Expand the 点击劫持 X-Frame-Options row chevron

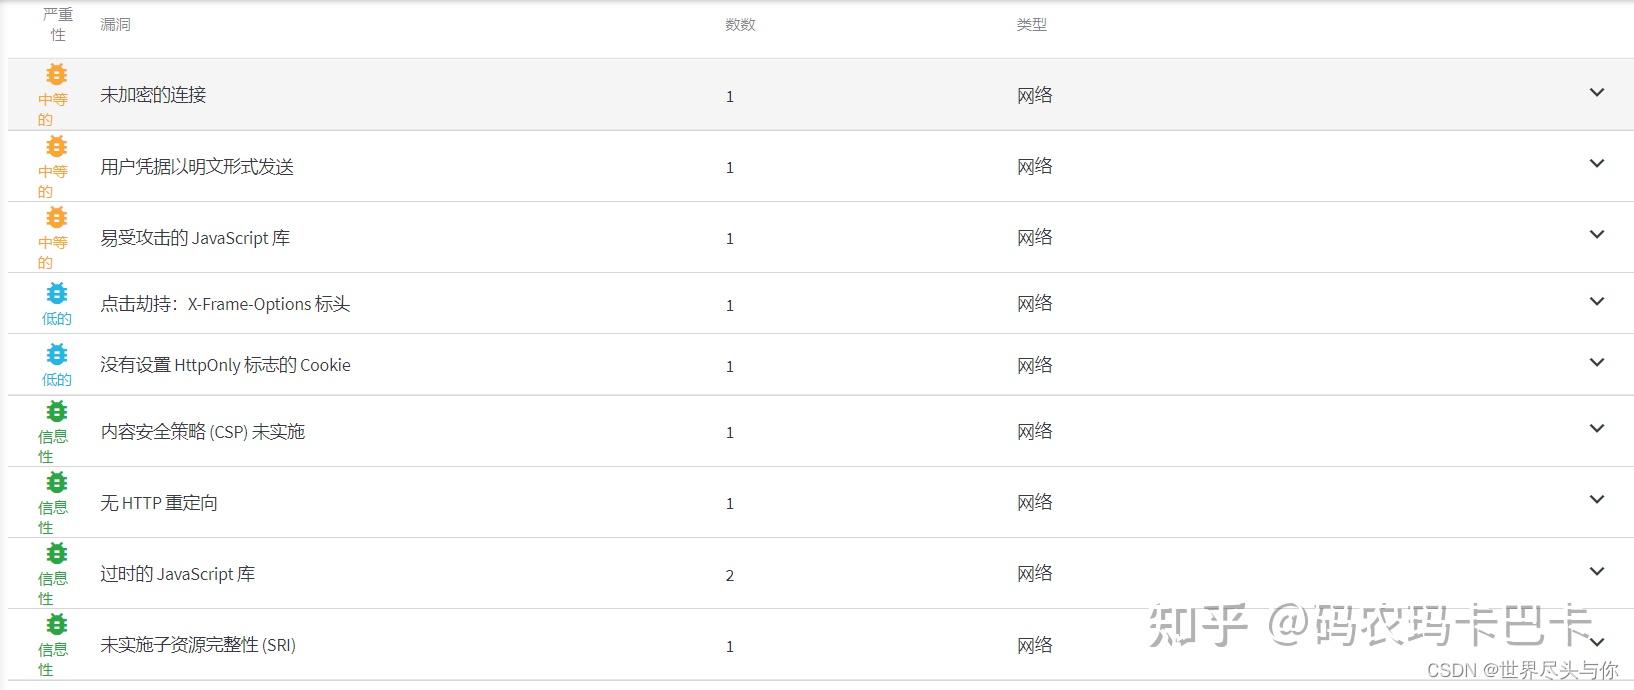(x=1596, y=302)
